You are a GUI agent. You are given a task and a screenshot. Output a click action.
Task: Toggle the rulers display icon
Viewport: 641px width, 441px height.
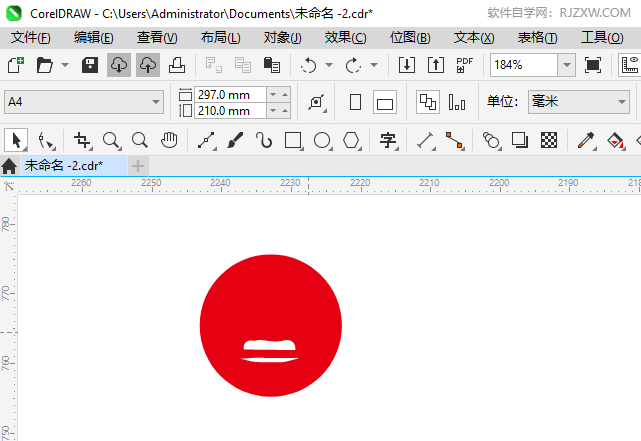[630, 65]
